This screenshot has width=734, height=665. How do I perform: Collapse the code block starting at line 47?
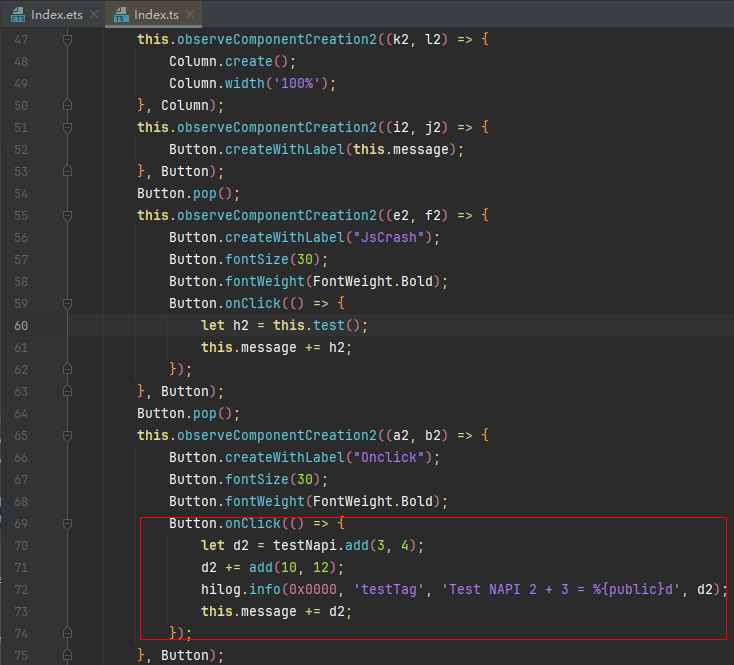point(67,39)
